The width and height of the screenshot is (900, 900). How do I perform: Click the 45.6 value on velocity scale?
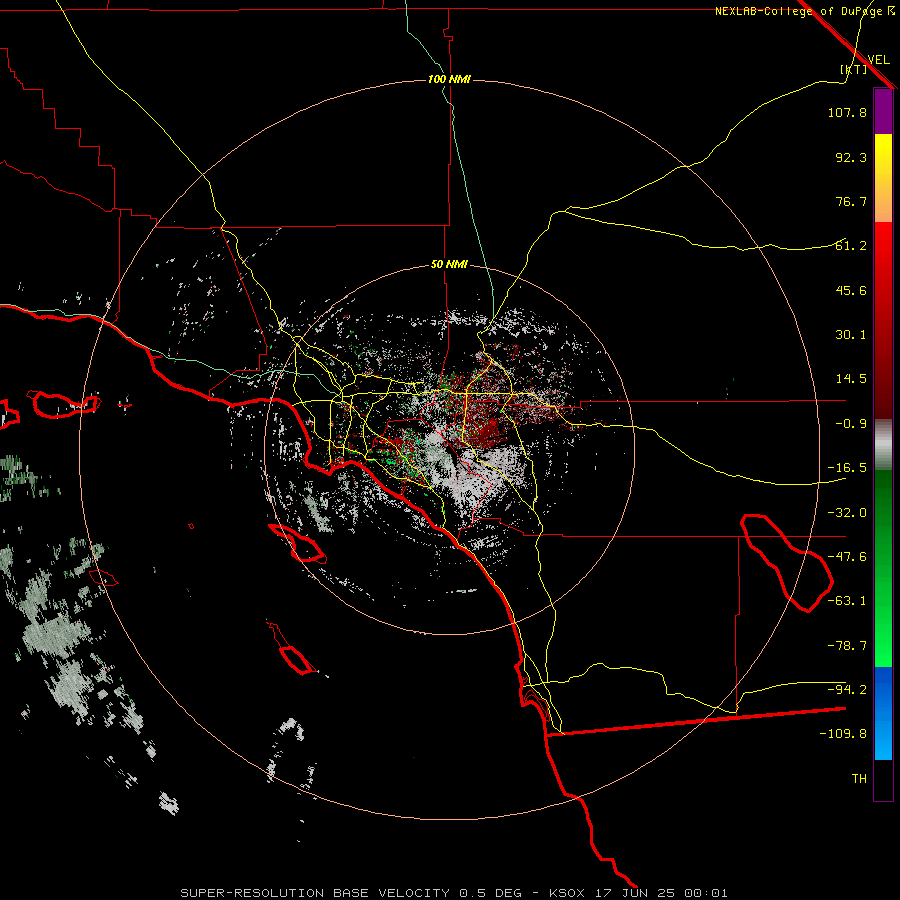[851, 290]
